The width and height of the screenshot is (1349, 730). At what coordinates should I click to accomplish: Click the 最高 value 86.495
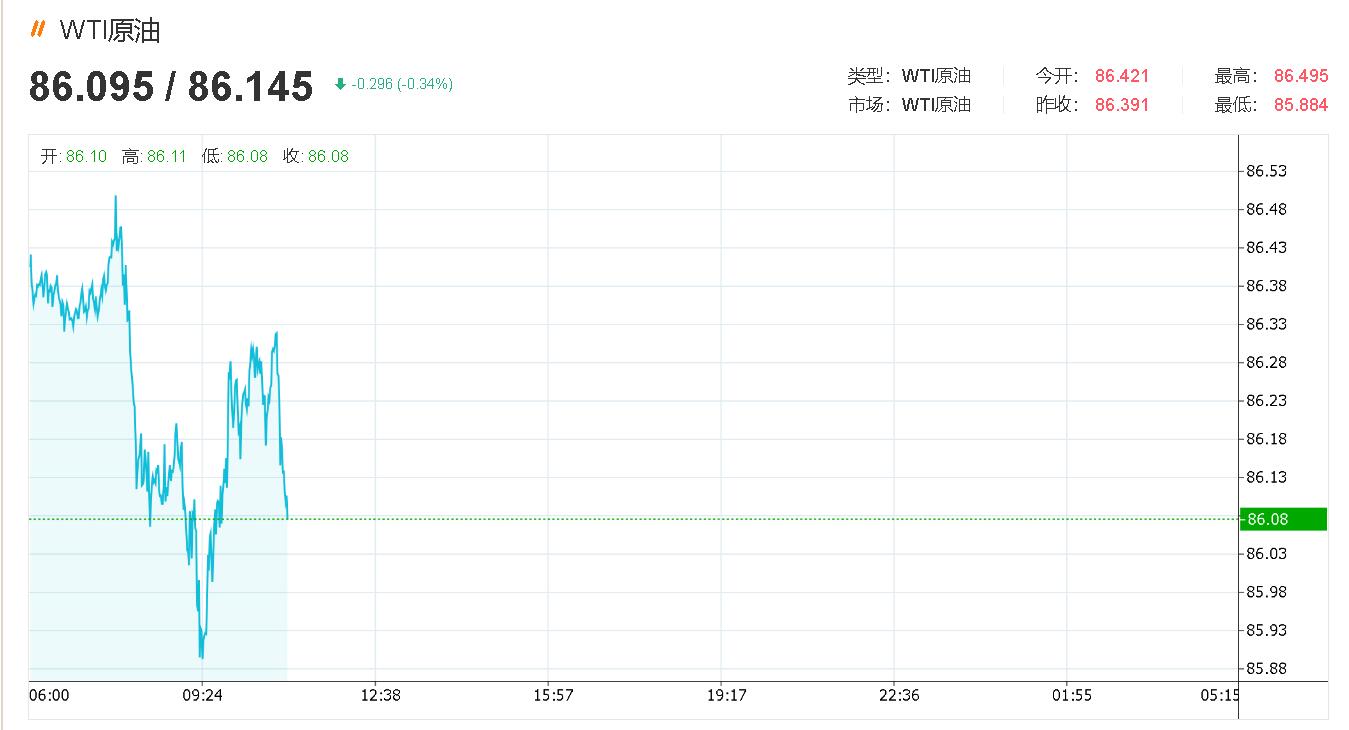click(1301, 76)
